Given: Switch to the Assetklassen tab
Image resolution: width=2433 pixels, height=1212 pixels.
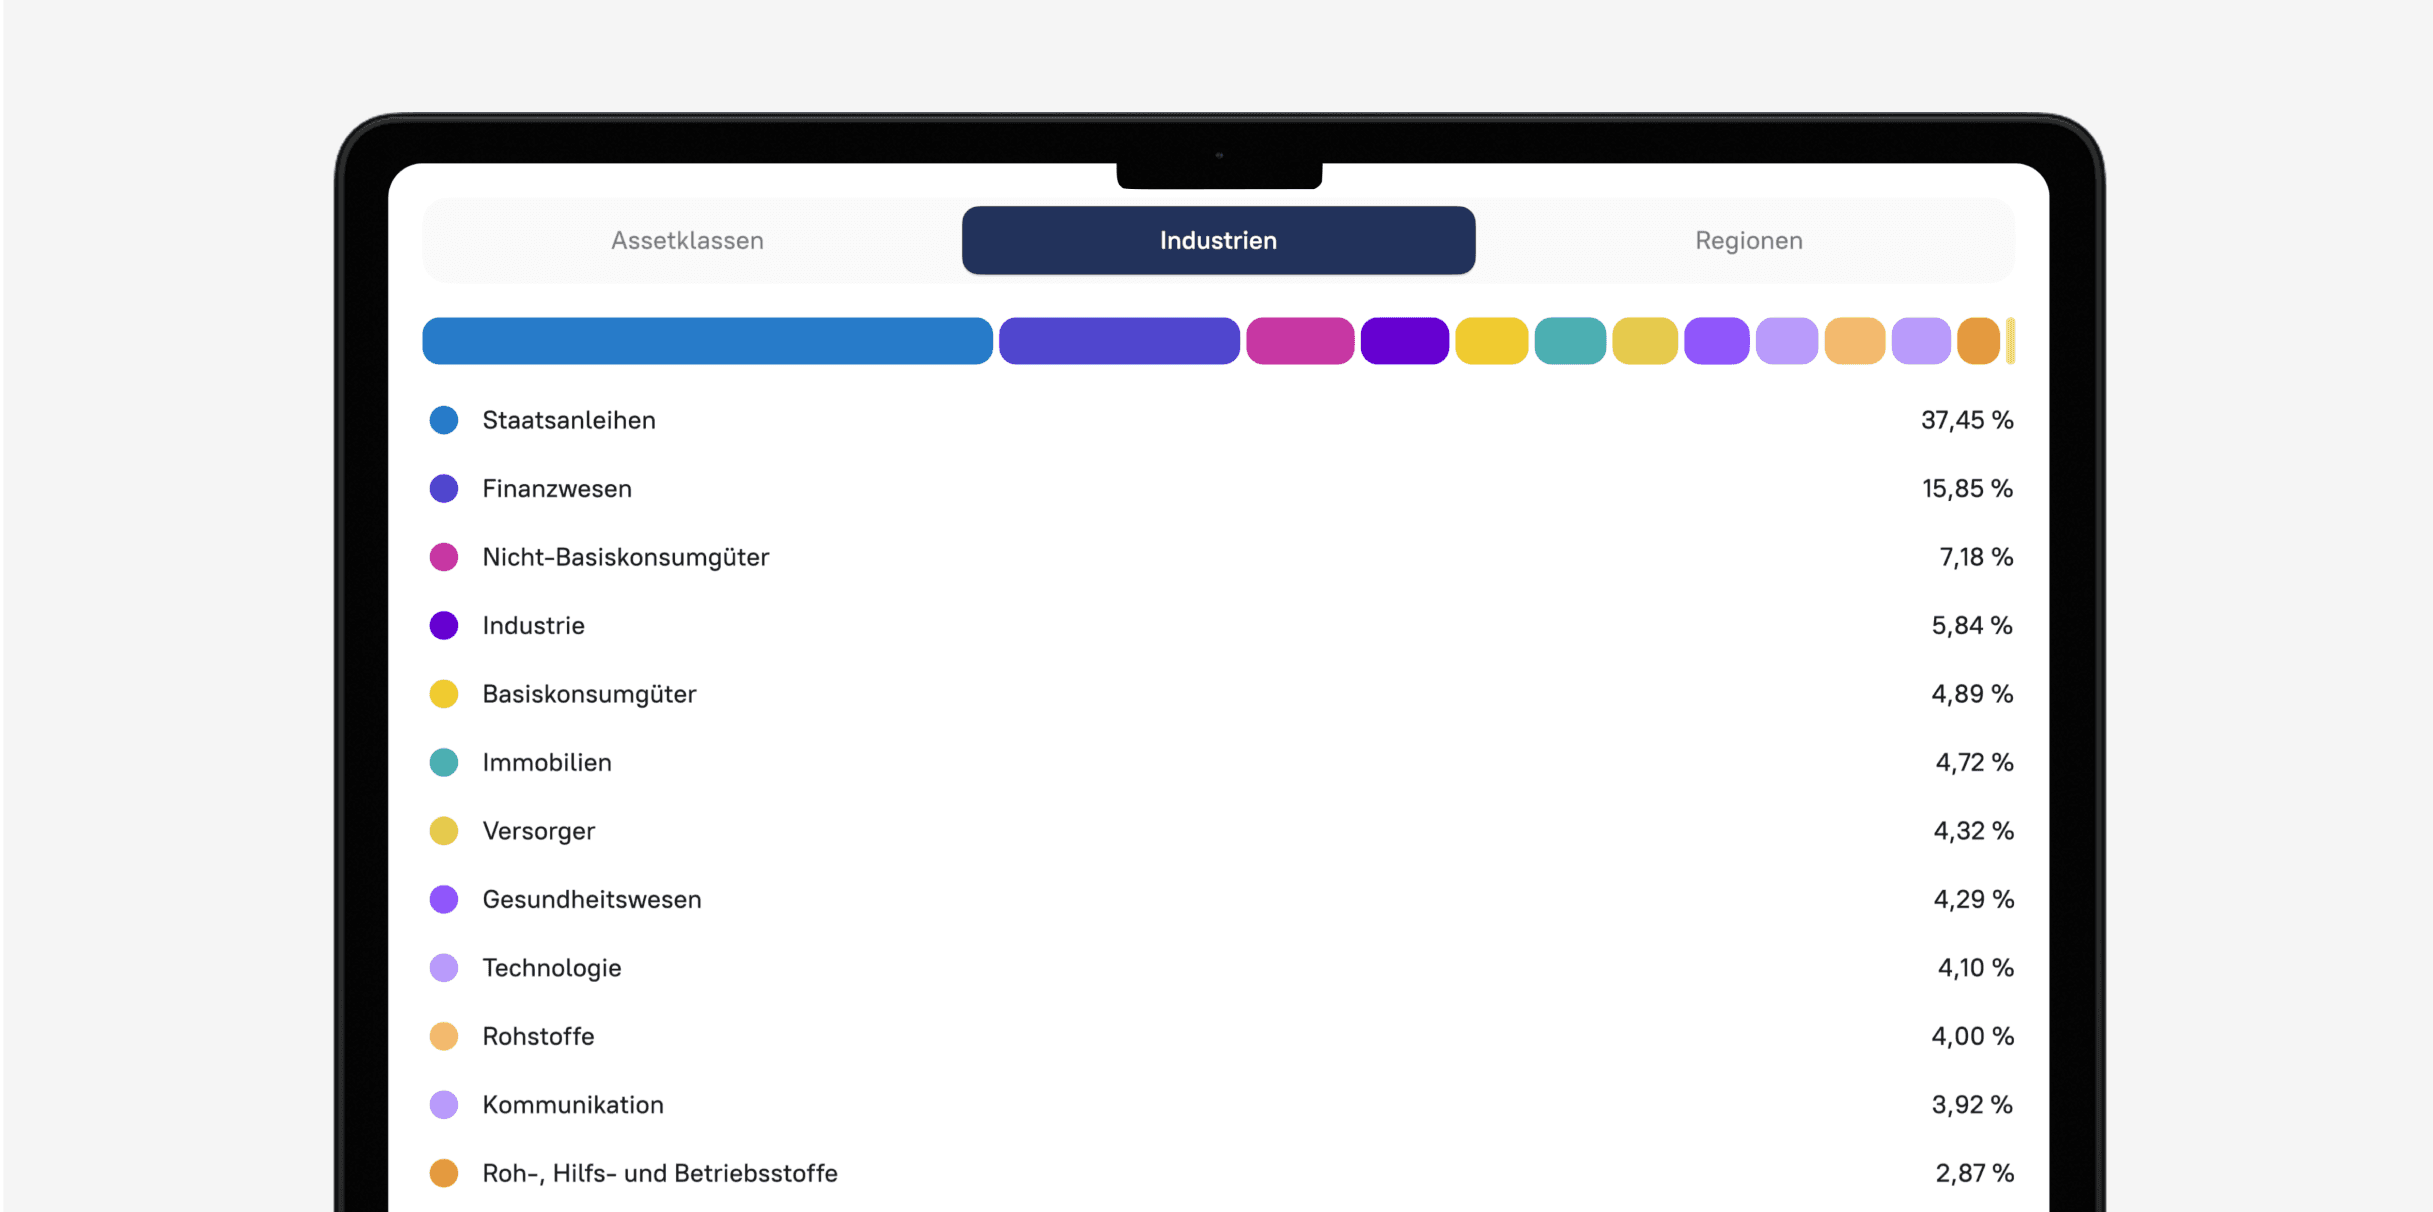Looking at the screenshot, I should (x=687, y=241).
